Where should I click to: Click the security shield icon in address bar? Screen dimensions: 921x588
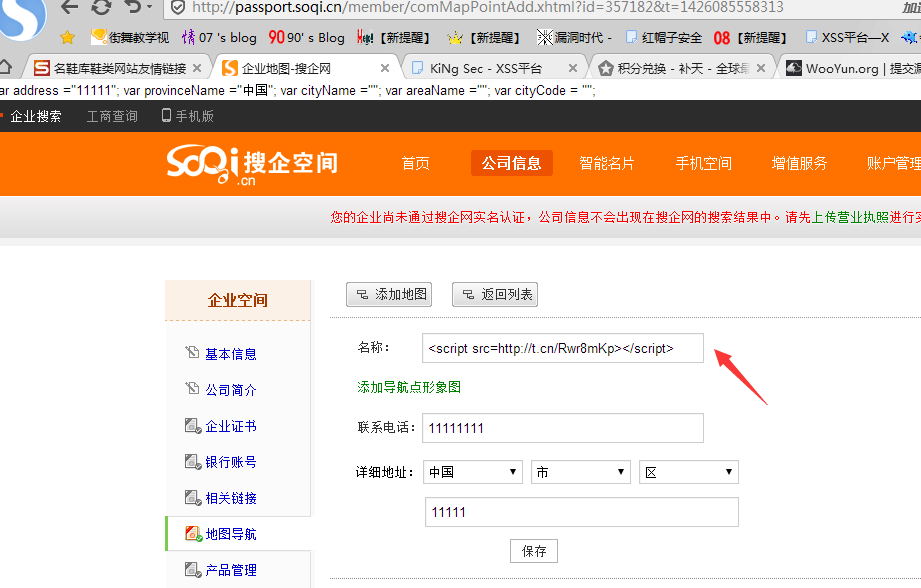pos(177,8)
